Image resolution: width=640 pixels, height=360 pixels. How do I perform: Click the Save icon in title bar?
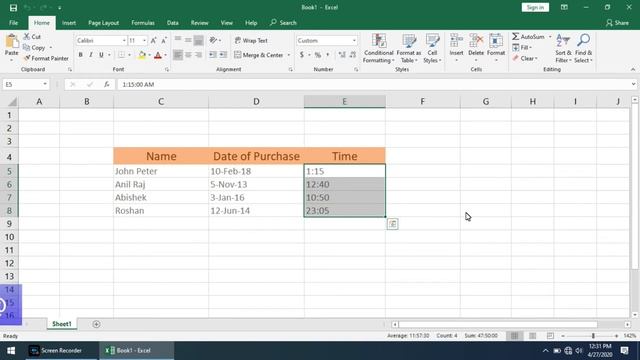[13, 7]
